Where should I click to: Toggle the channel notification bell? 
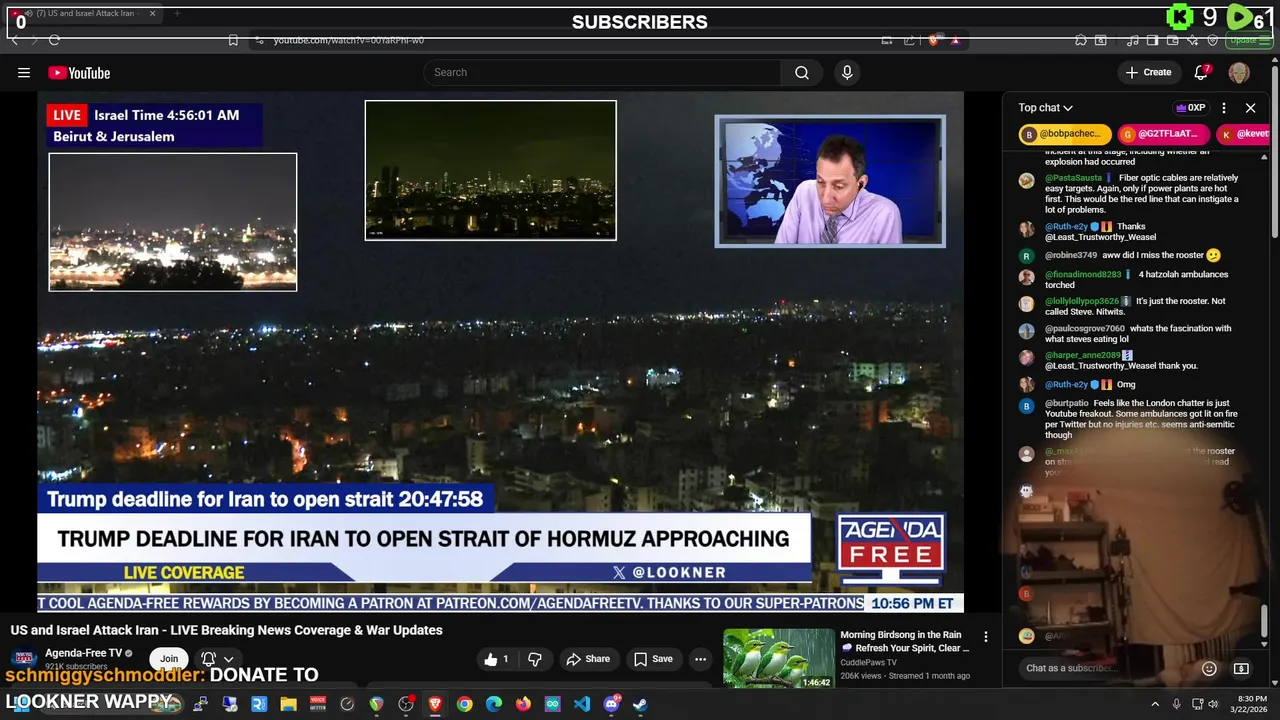(208, 659)
